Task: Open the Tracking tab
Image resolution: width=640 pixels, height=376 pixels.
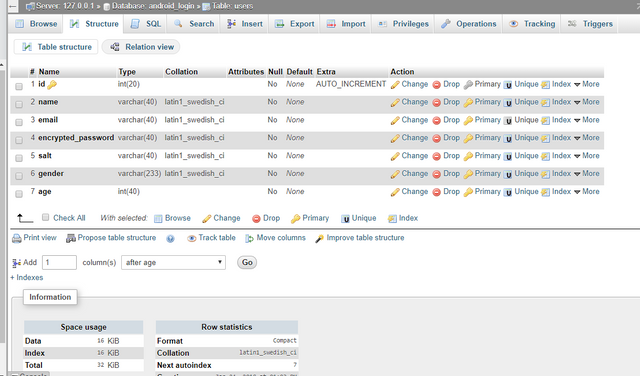Action: (532, 24)
